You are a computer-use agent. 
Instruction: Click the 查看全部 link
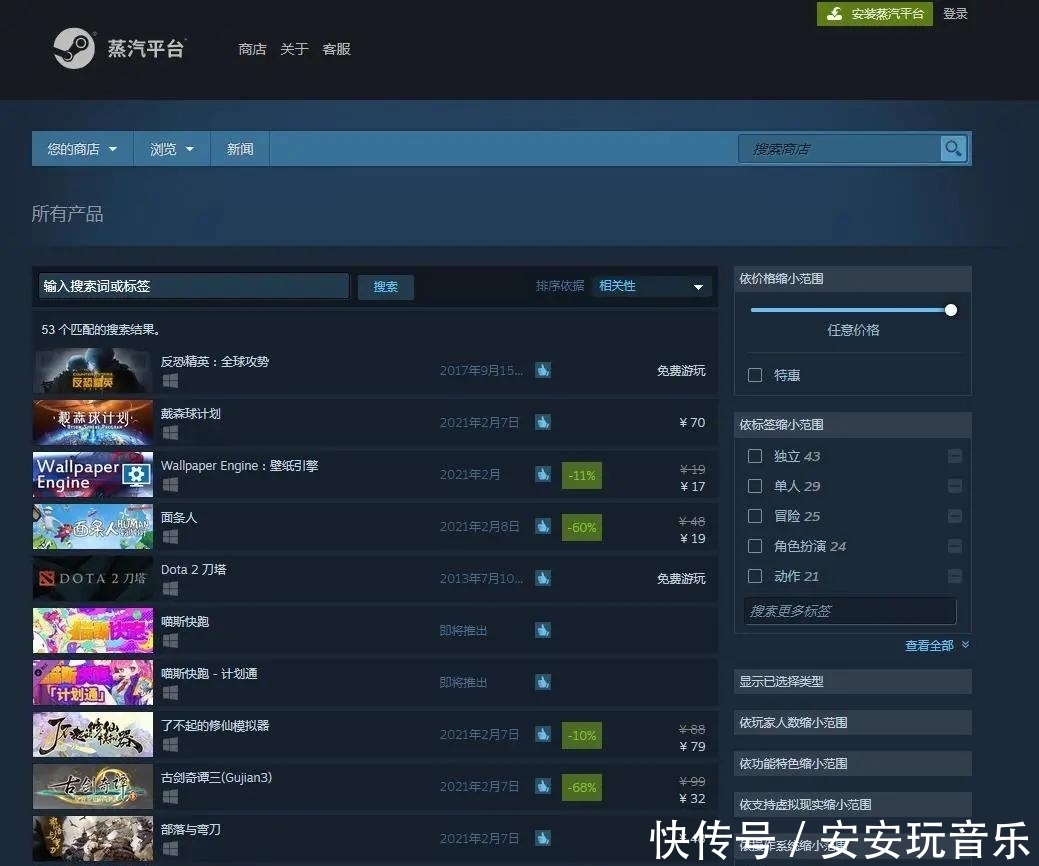click(x=929, y=645)
